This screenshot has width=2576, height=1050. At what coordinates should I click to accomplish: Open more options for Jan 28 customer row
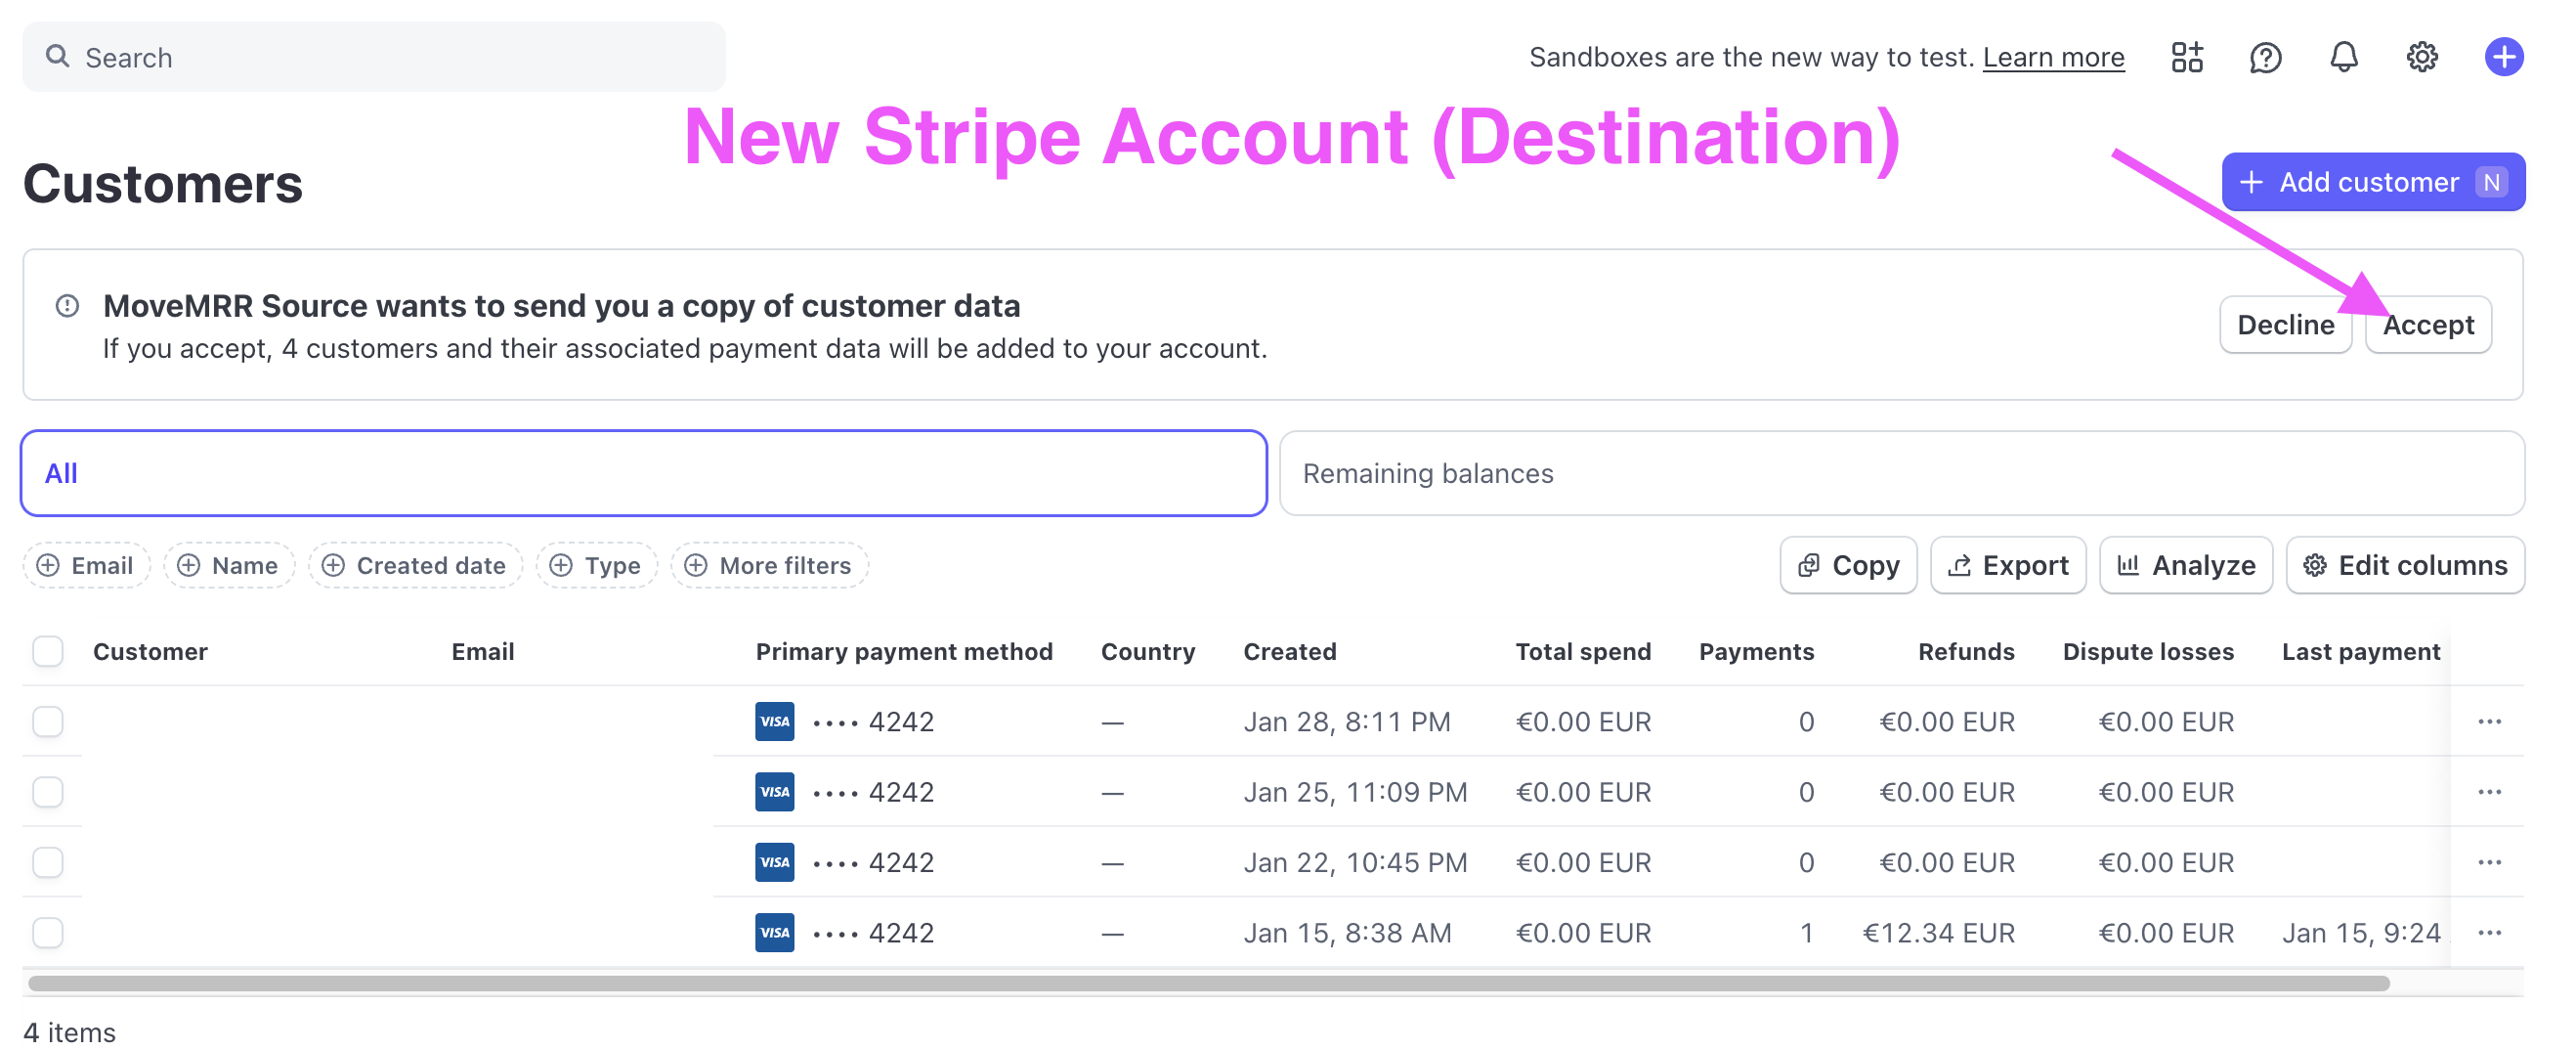2489,721
